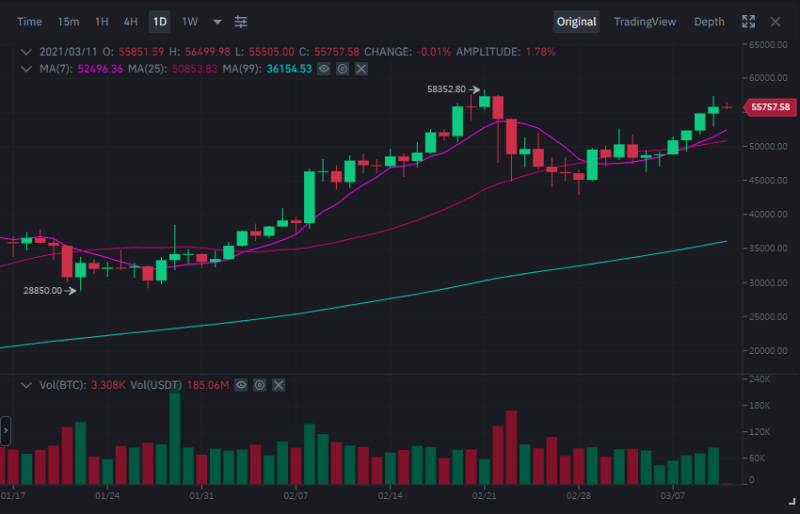Open more time intervals dropdown arrow

[x=217, y=22]
